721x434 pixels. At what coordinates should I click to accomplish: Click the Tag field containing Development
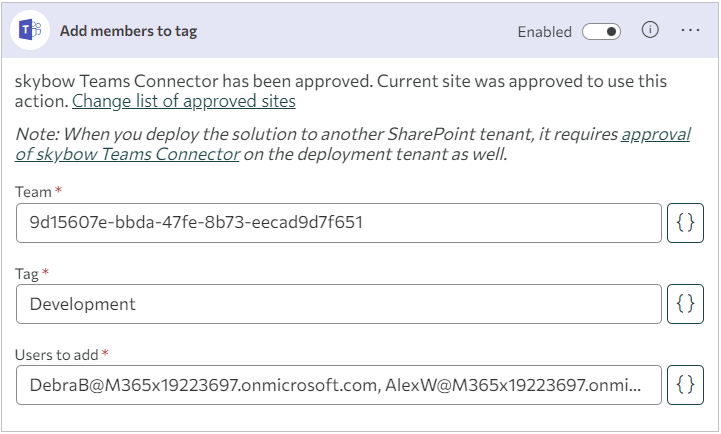tap(339, 304)
